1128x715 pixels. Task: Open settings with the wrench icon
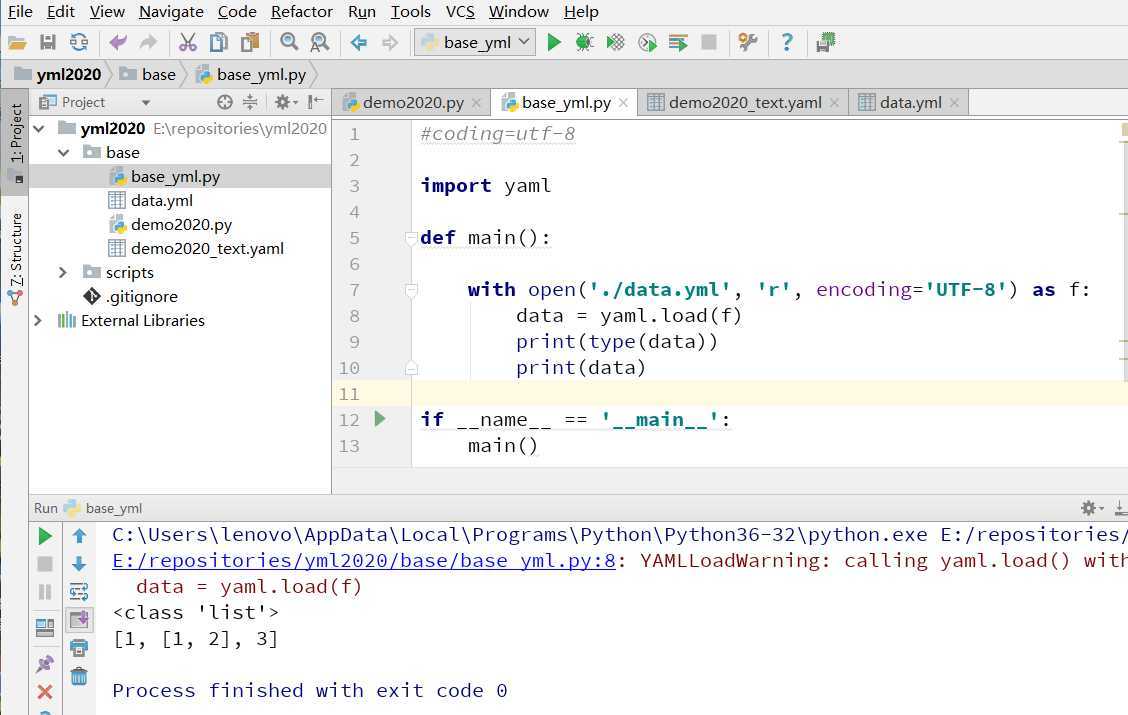[748, 43]
